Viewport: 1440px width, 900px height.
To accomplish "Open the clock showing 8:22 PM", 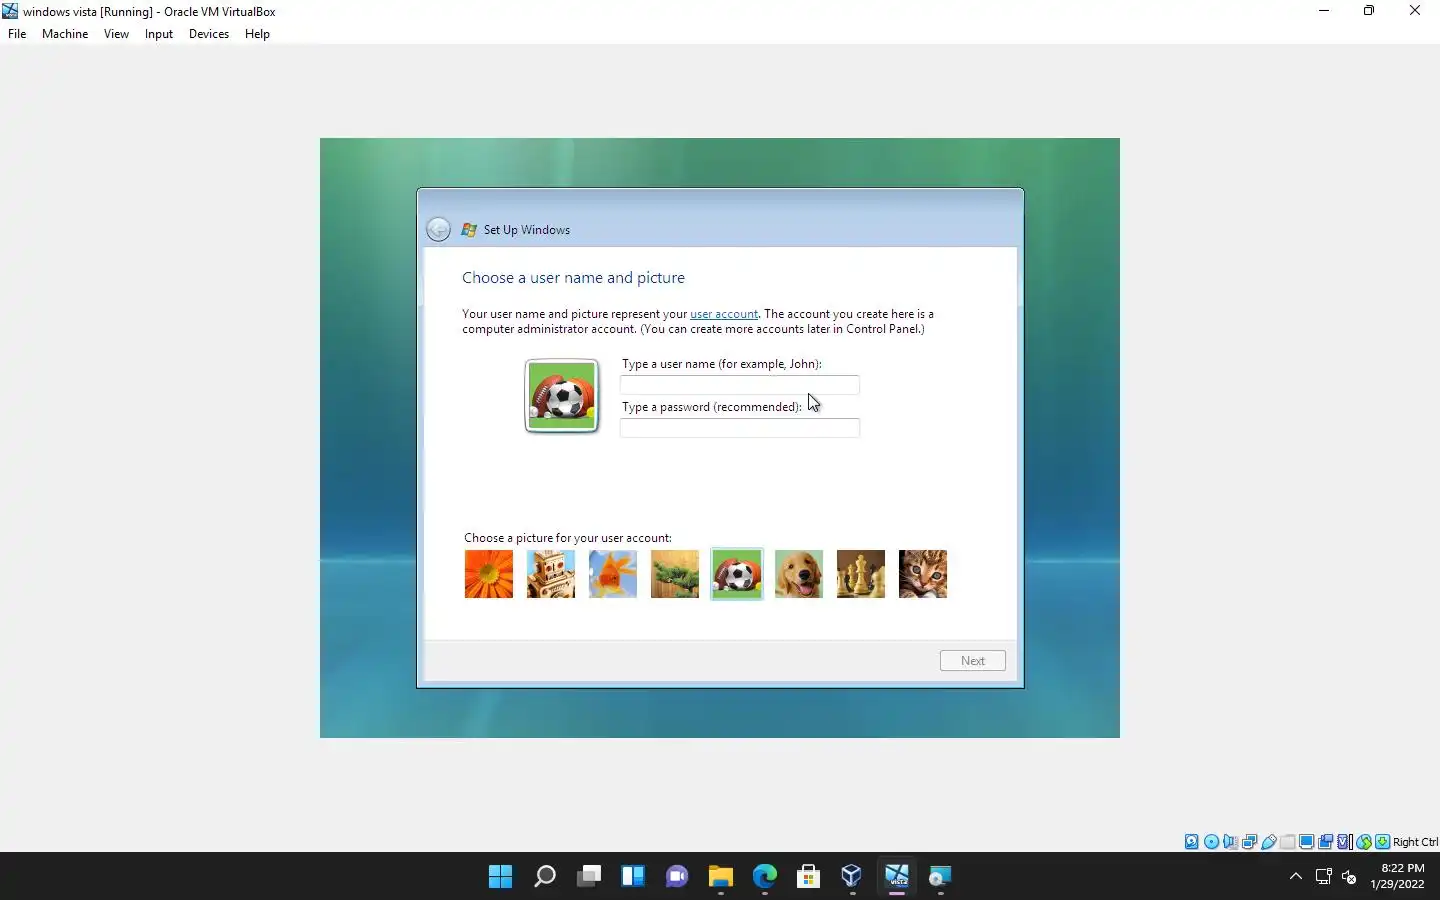I will pyautogui.click(x=1397, y=876).
